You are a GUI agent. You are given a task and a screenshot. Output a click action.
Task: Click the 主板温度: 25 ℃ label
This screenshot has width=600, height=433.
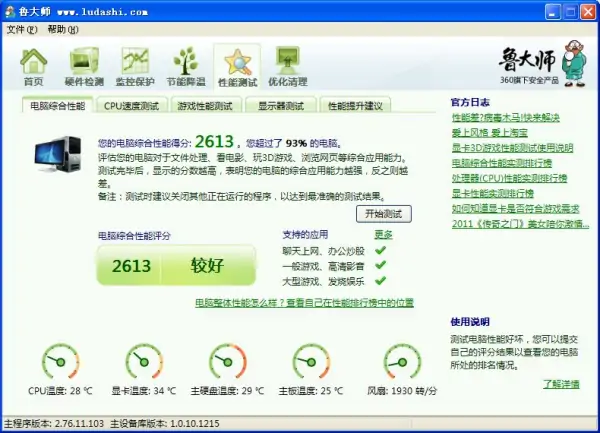point(311,391)
